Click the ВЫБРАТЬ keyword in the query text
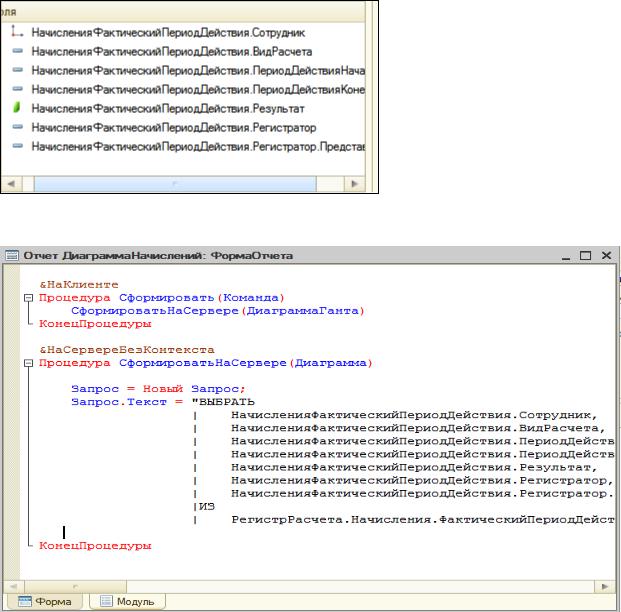 click(227, 402)
